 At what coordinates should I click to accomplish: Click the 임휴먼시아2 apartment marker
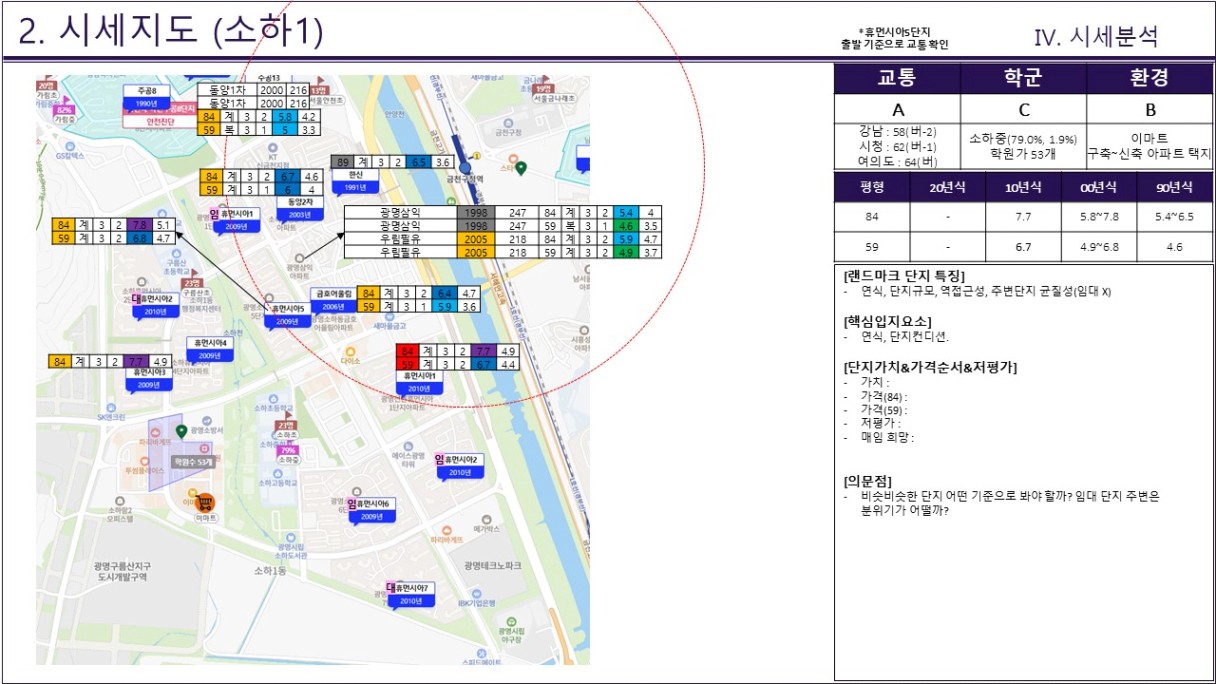459,466
